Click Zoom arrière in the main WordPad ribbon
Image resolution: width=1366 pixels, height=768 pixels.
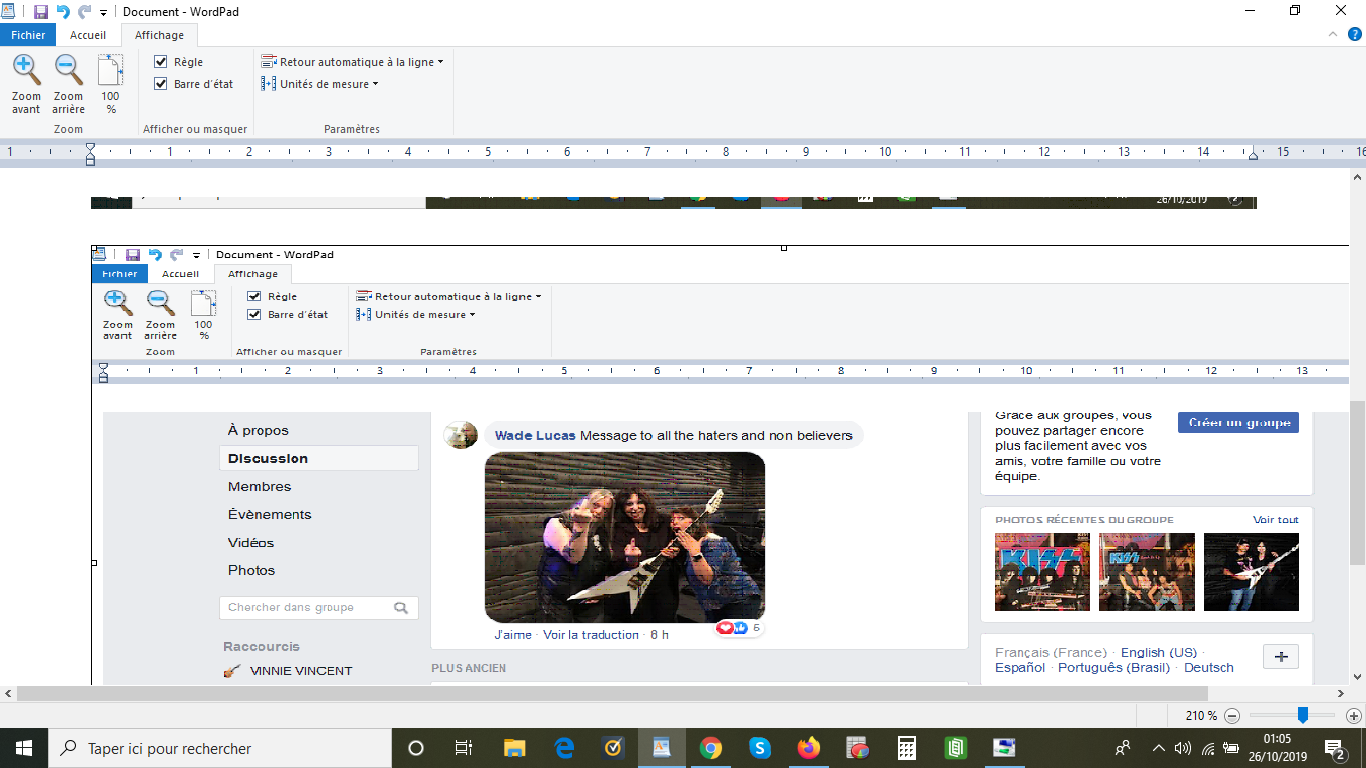68,83
